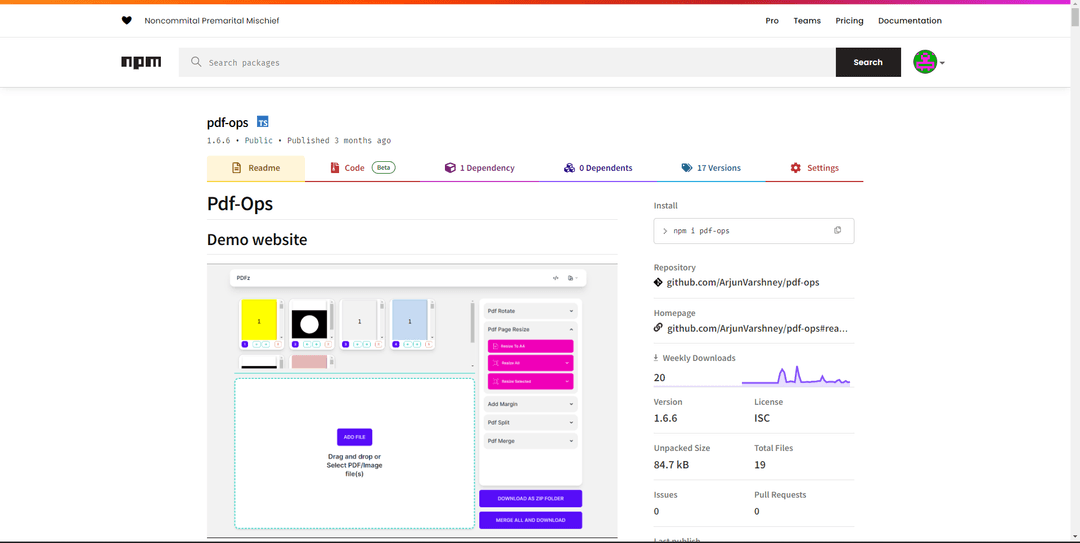Click the Search button

click(x=868, y=62)
